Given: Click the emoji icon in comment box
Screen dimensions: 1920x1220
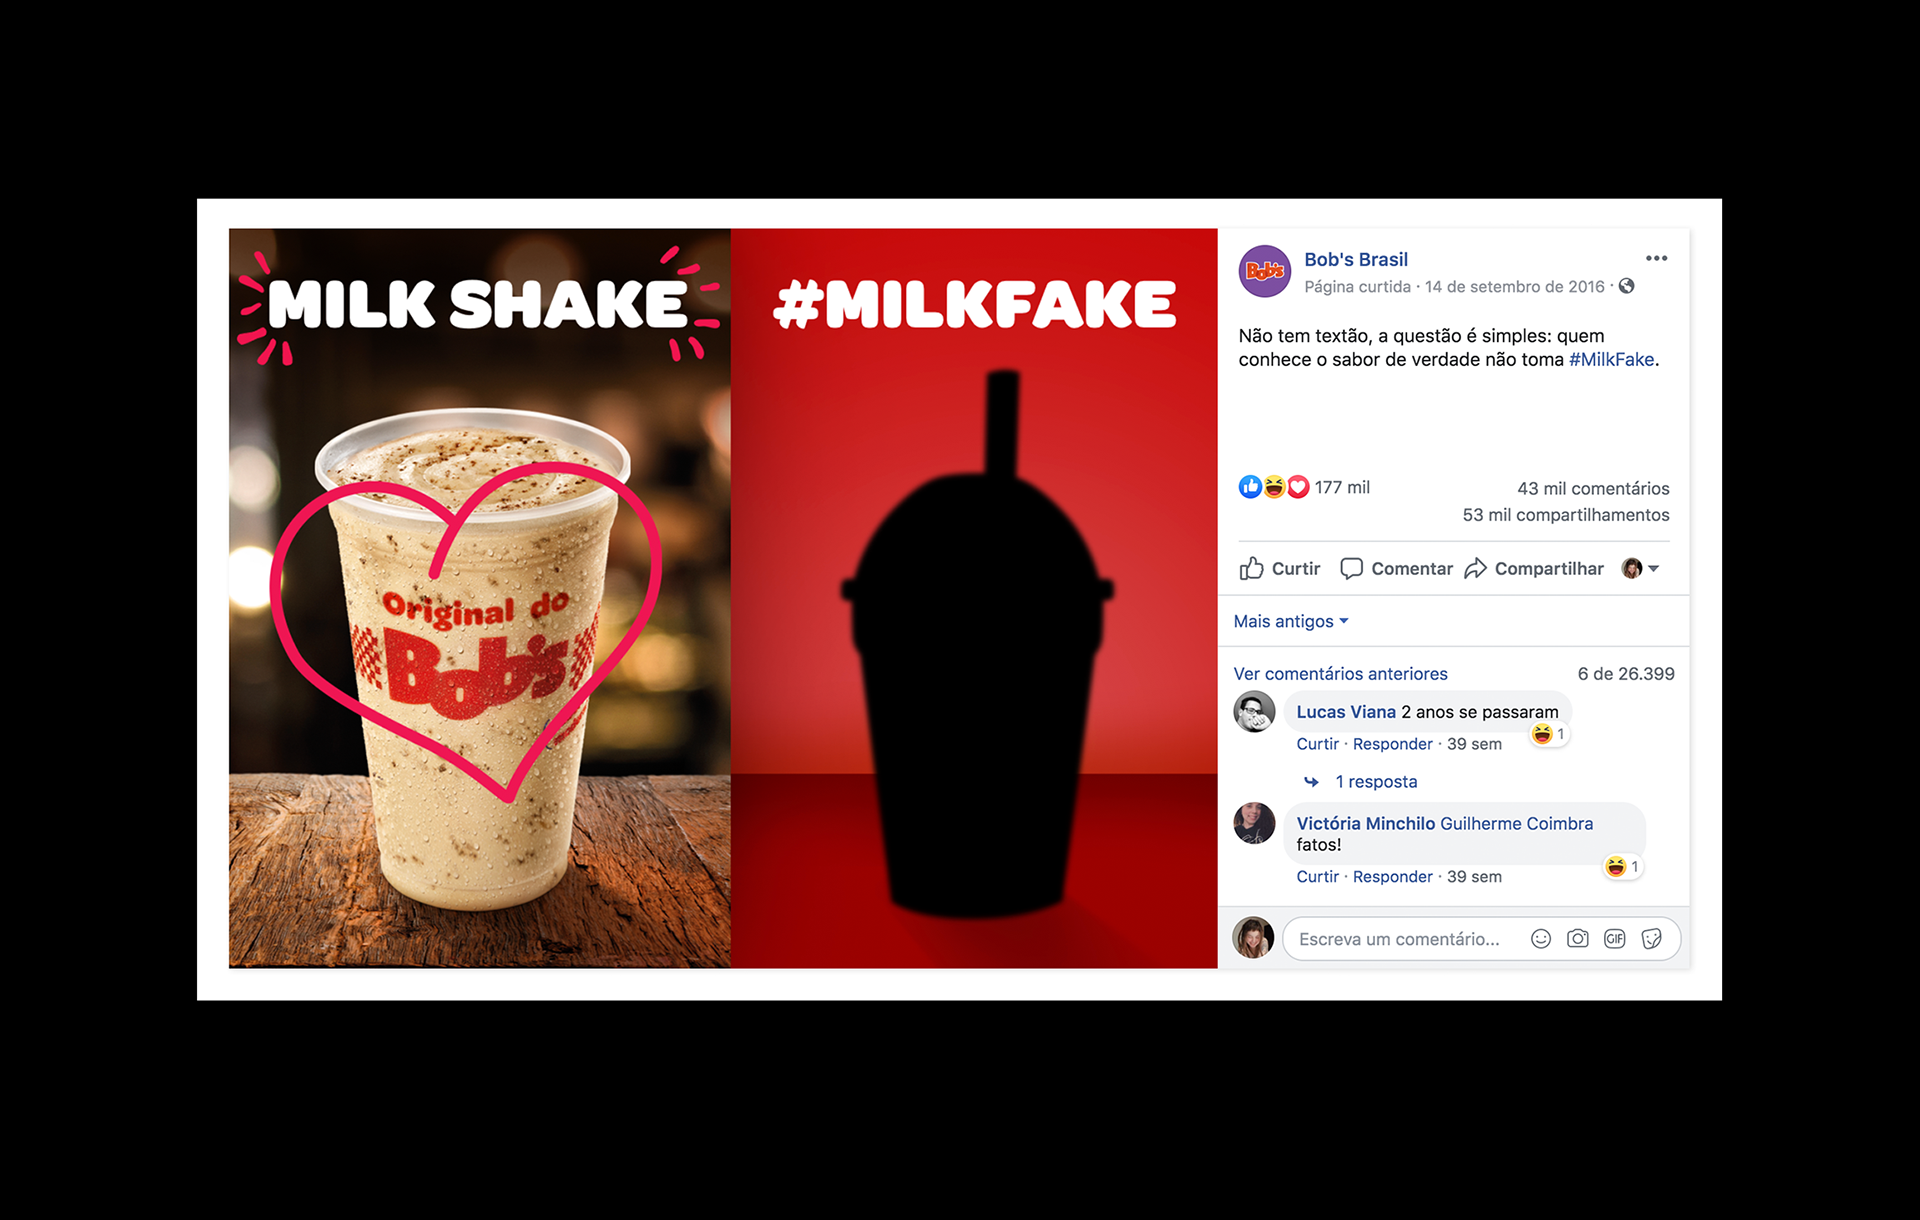Looking at the screenshot, I should [x=1541, y=938].
